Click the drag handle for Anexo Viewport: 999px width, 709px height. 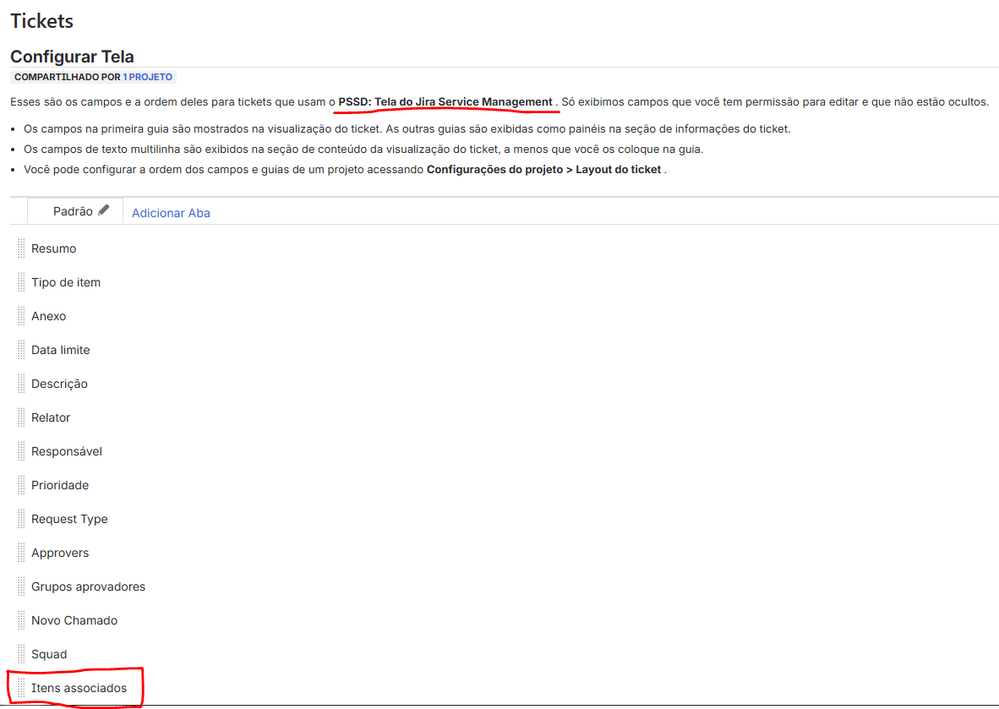point(21,316)
